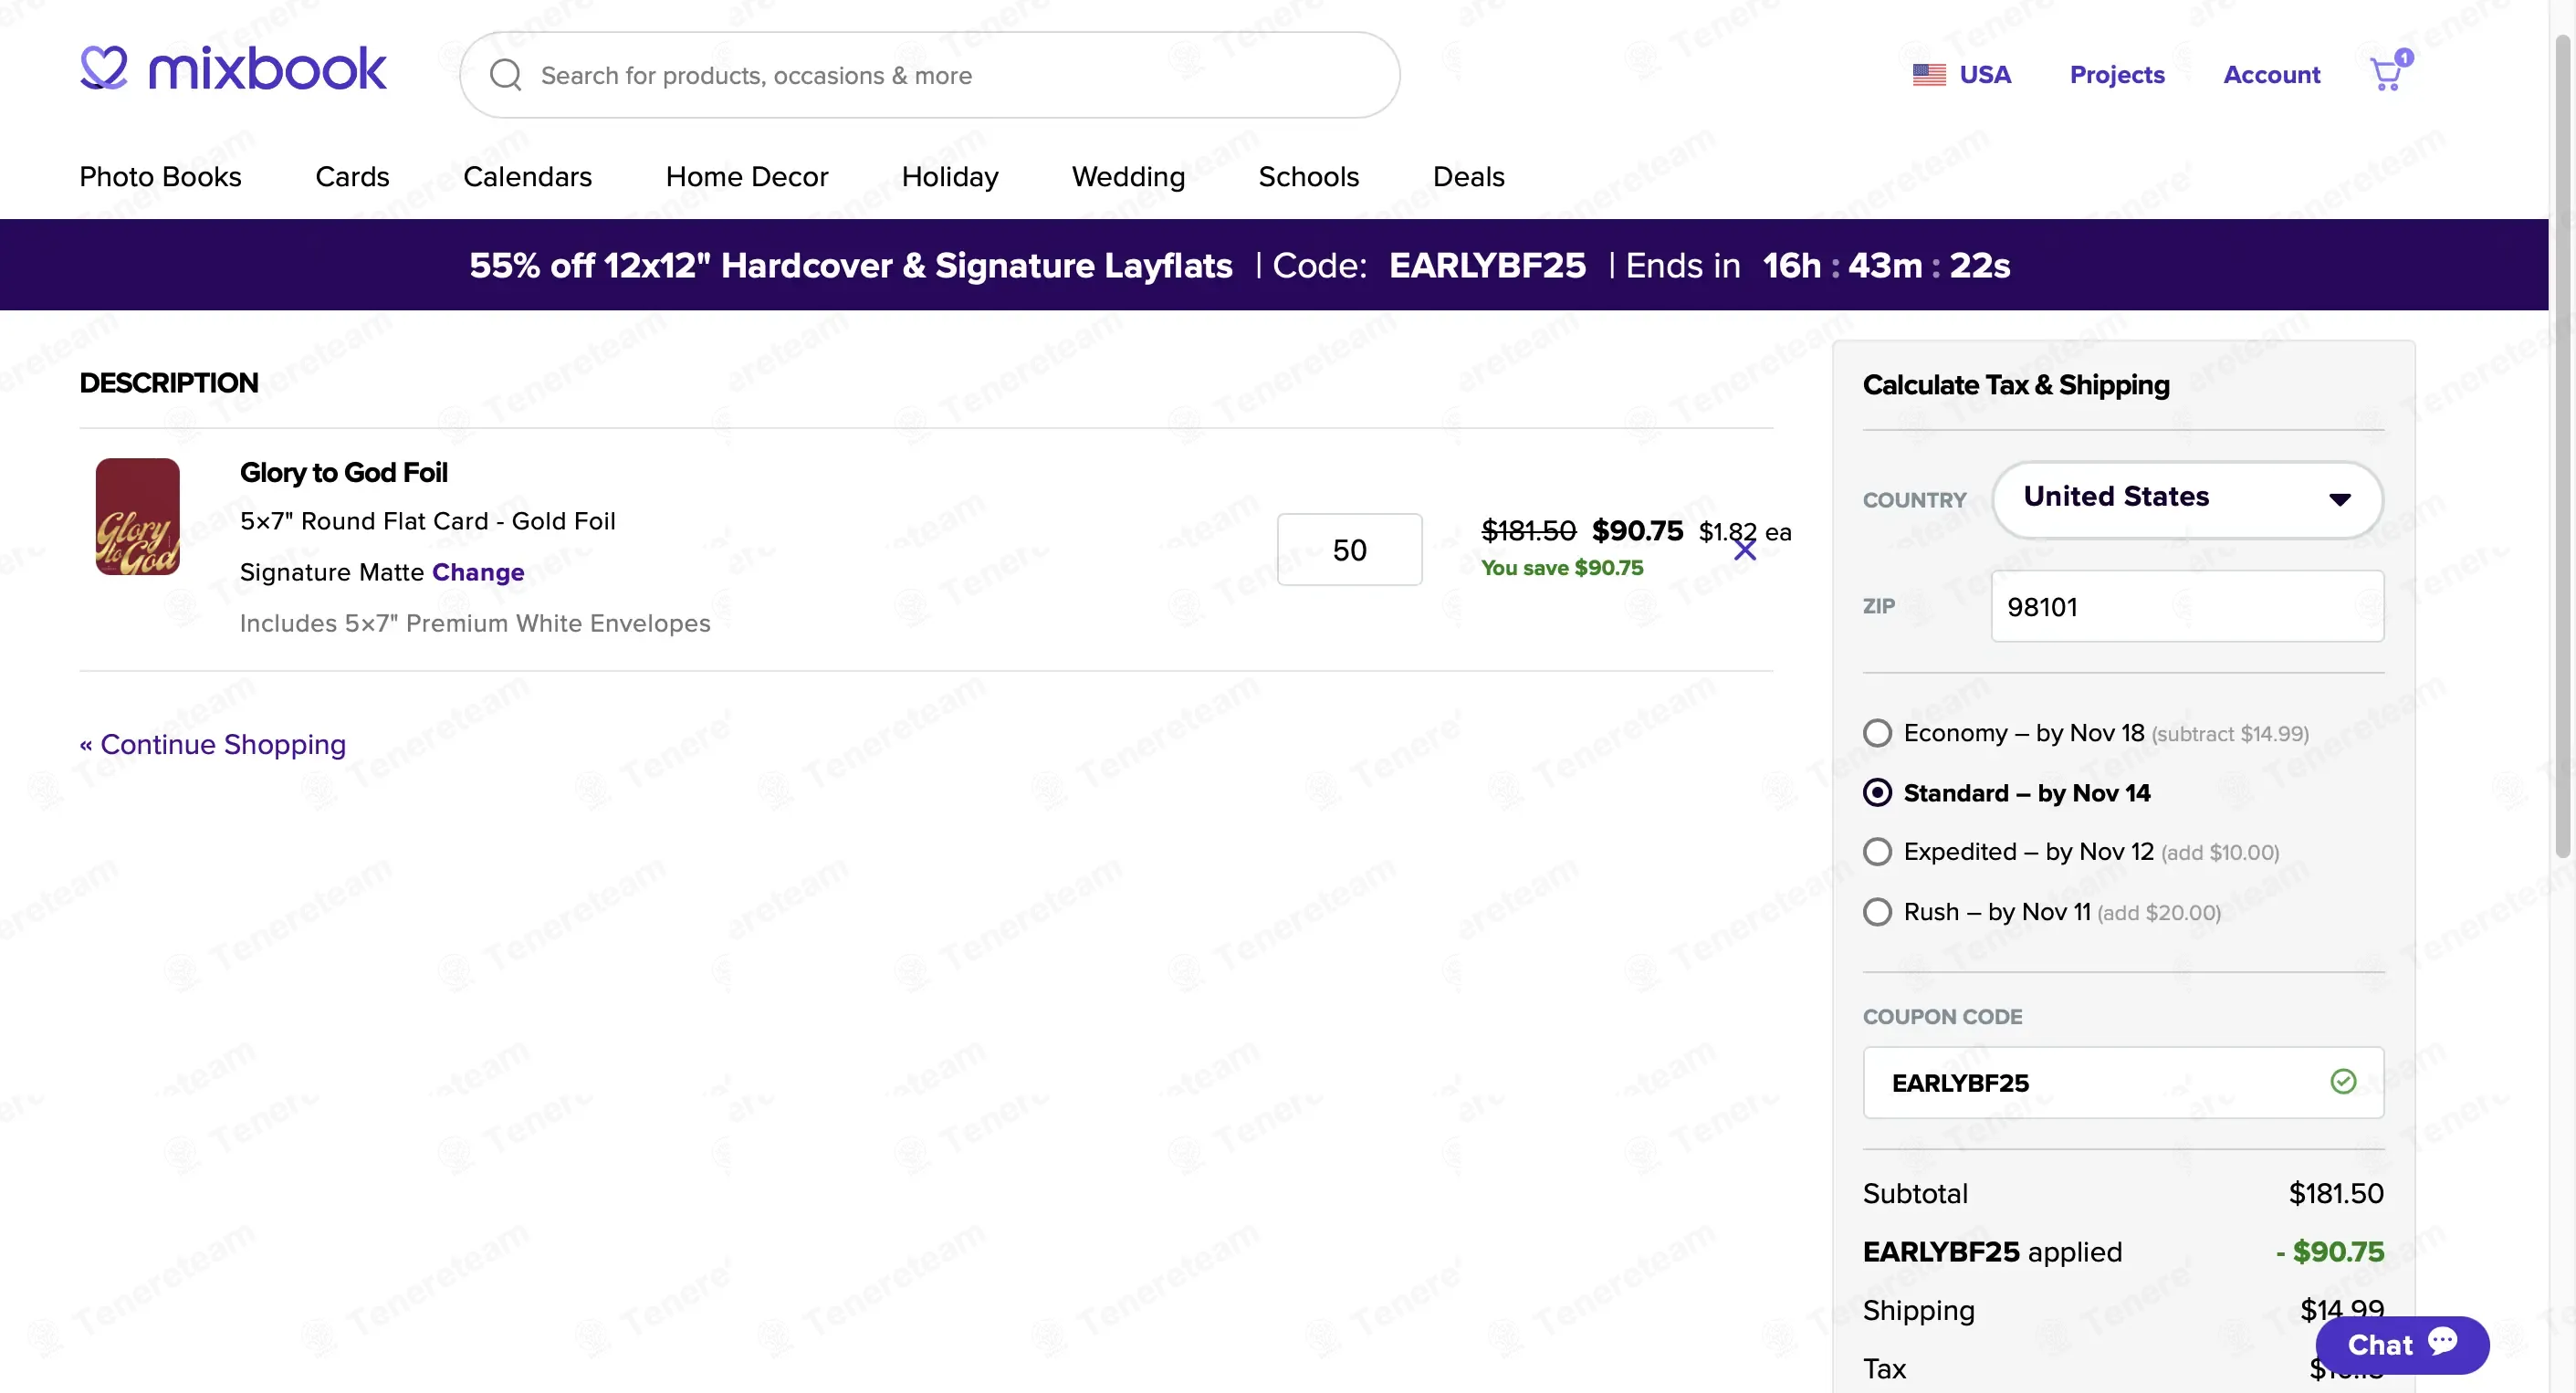Choose Expedited shipping by Nov 12
The image size is (2576, 1393).
[x=1878, y=852]
